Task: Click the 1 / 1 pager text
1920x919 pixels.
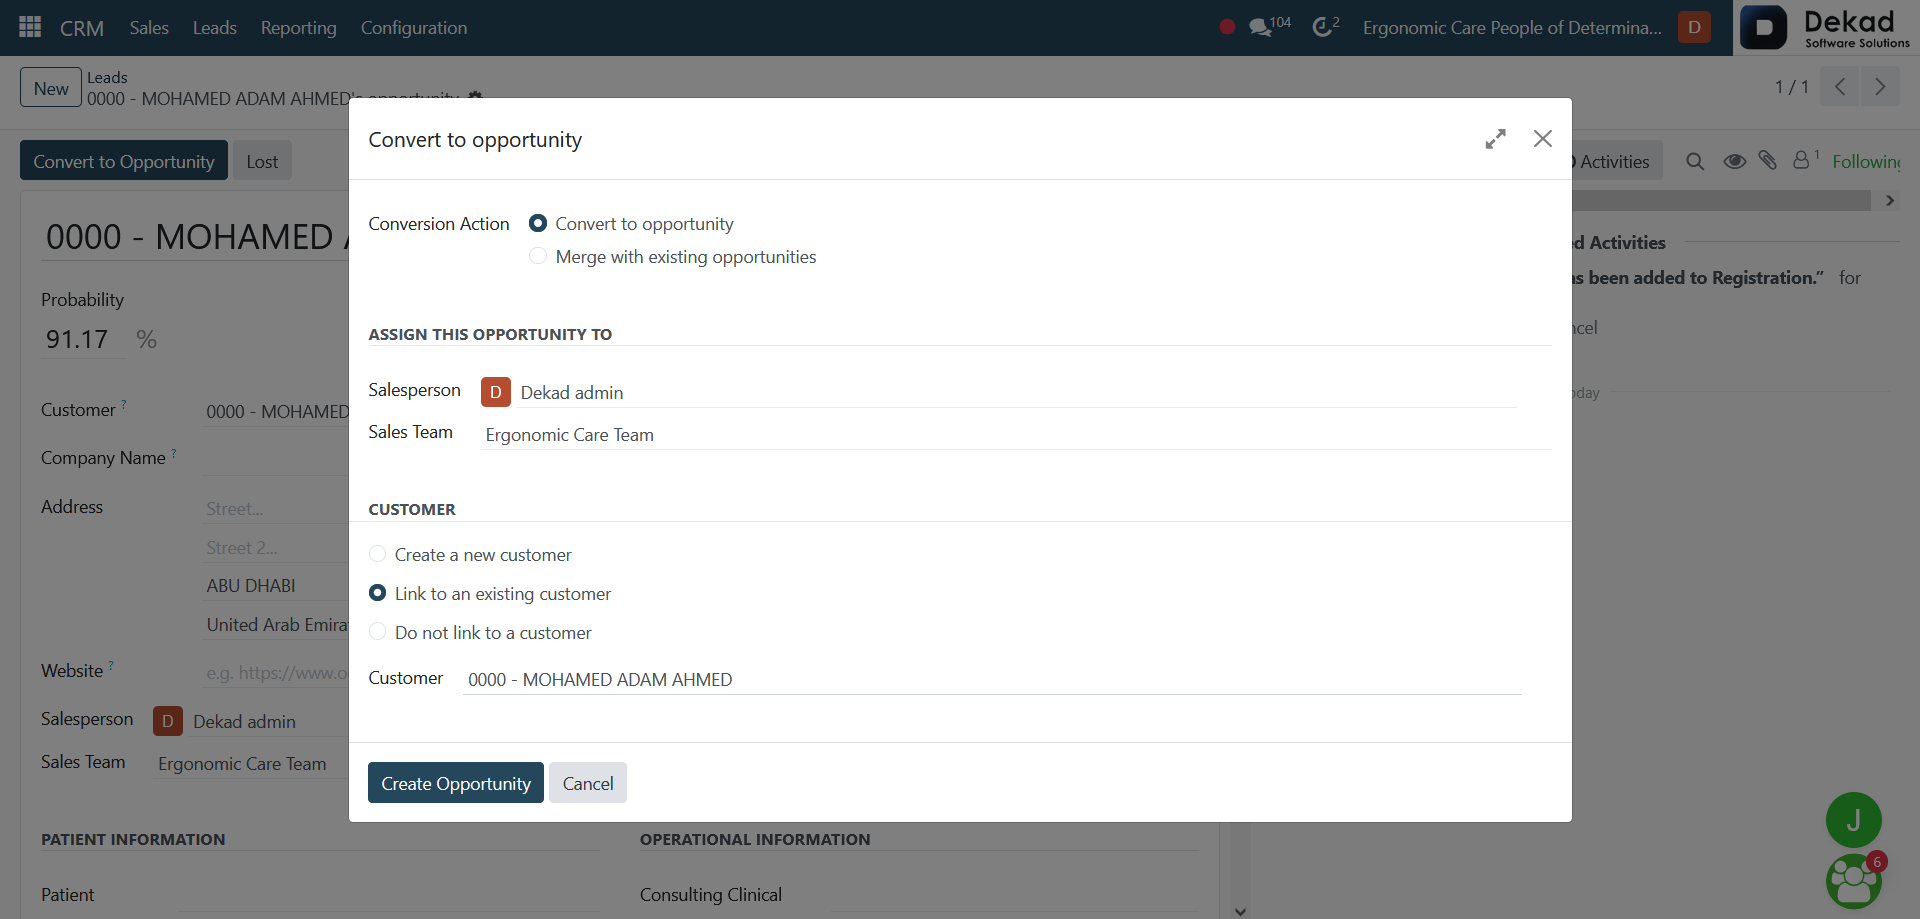Action: pos(1791,87)
